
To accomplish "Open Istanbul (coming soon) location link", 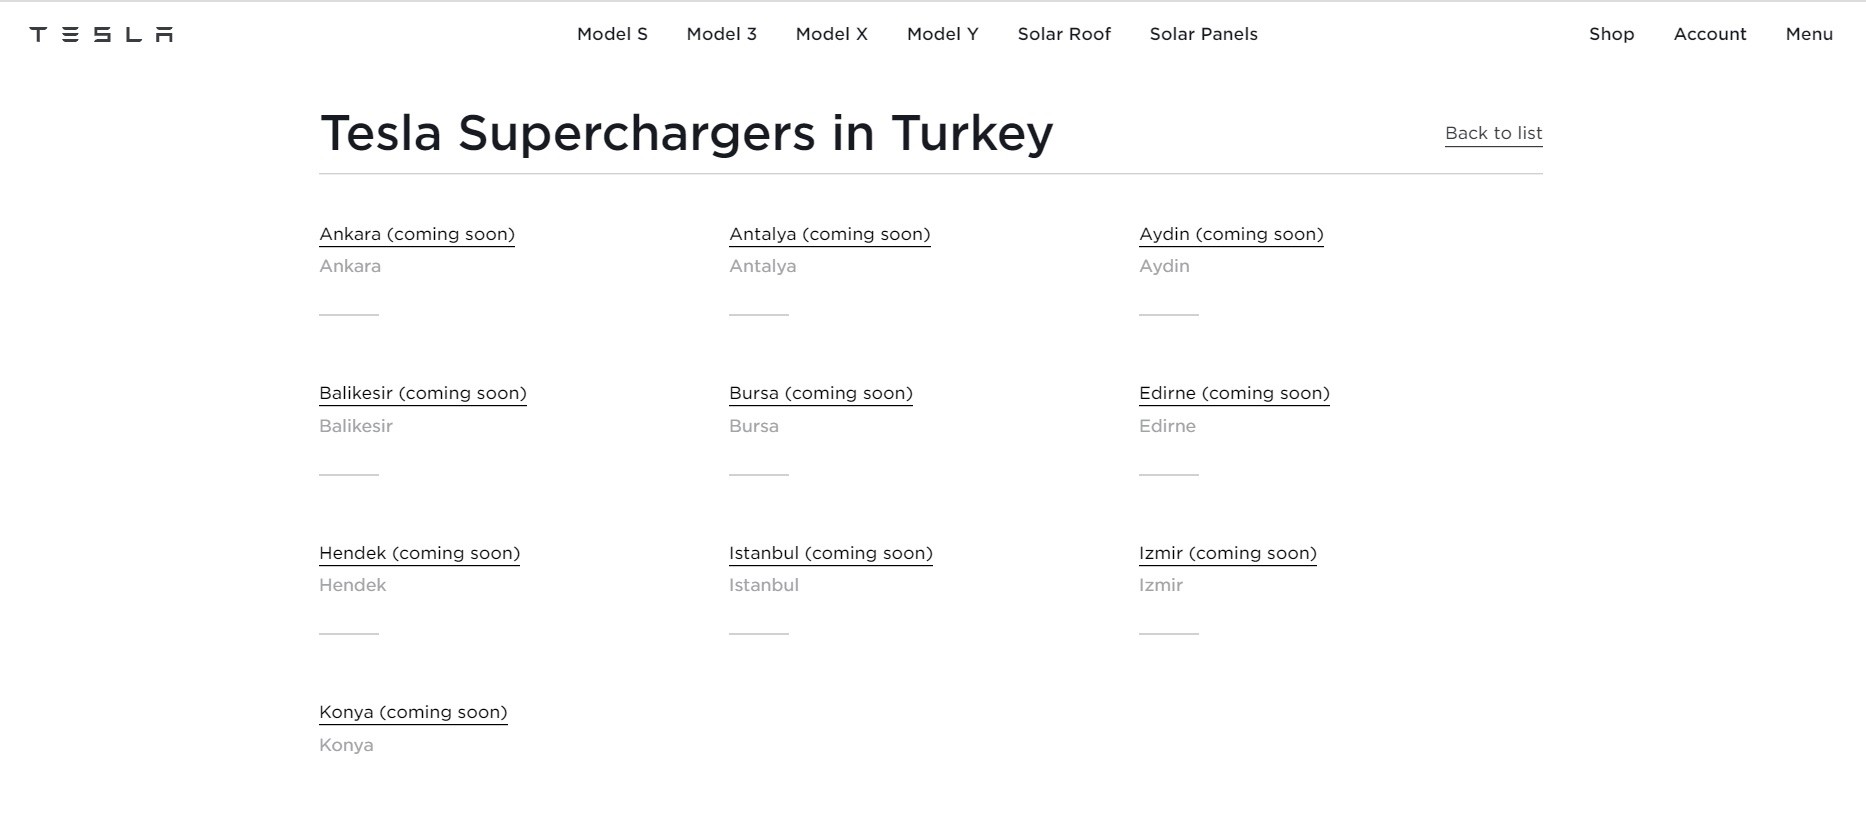I will click(830, 553).
